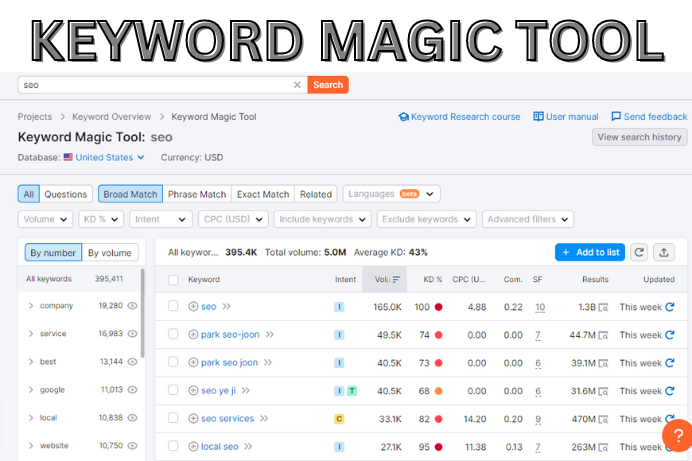
Task: Switch to the Questions tab
Action: point(67,194)
